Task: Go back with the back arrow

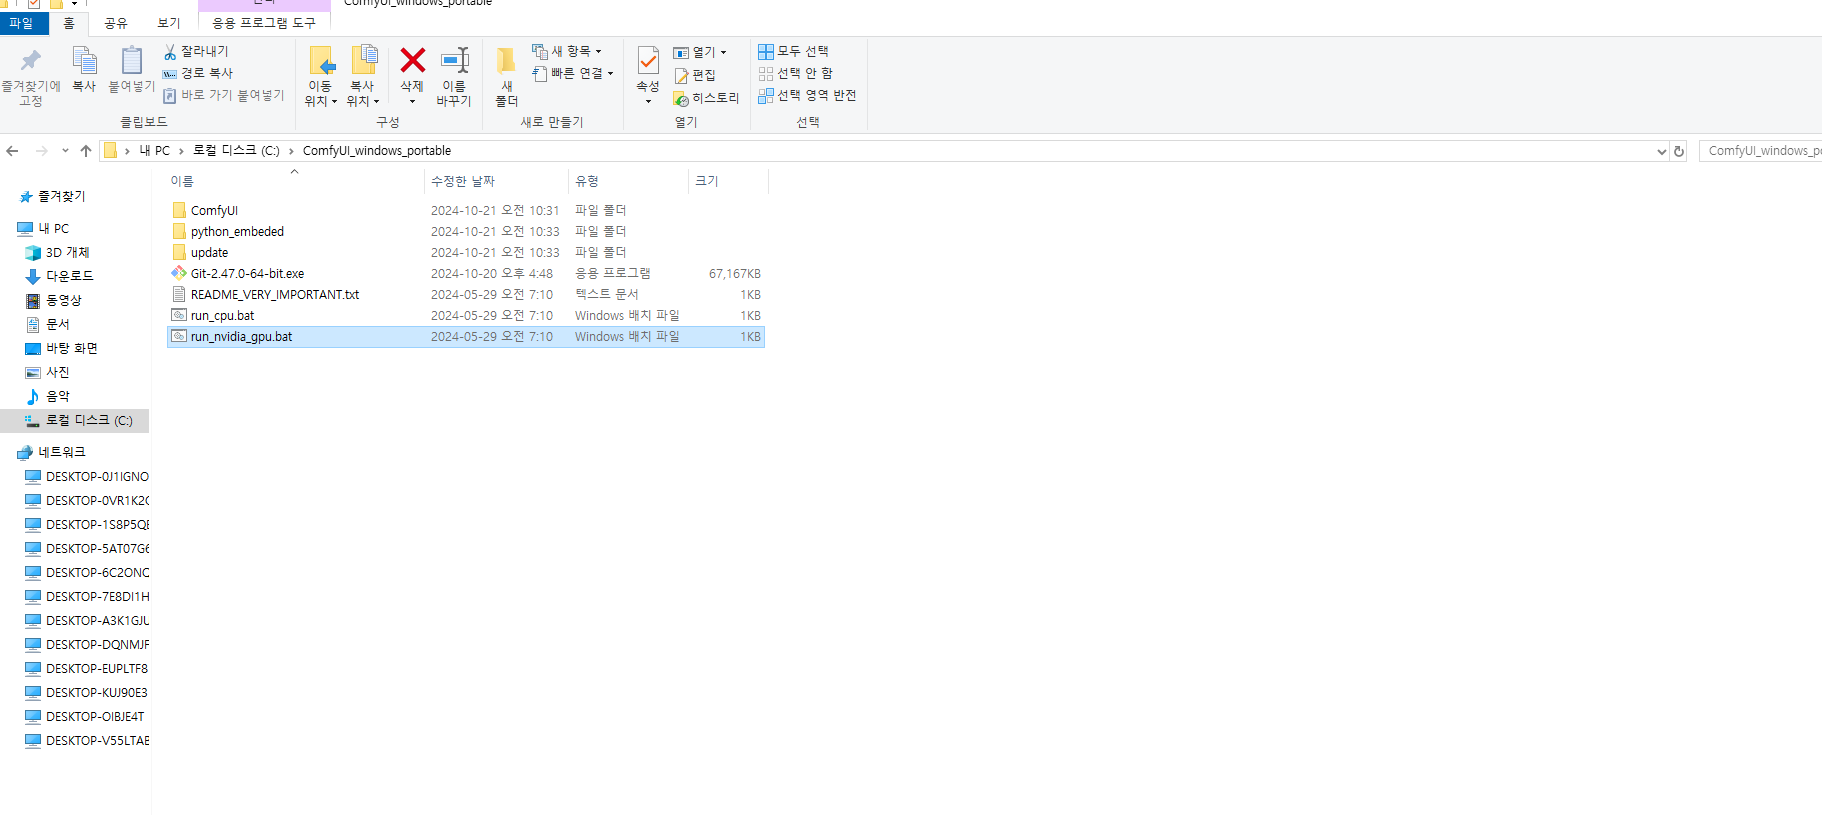Action: point(13,151)
